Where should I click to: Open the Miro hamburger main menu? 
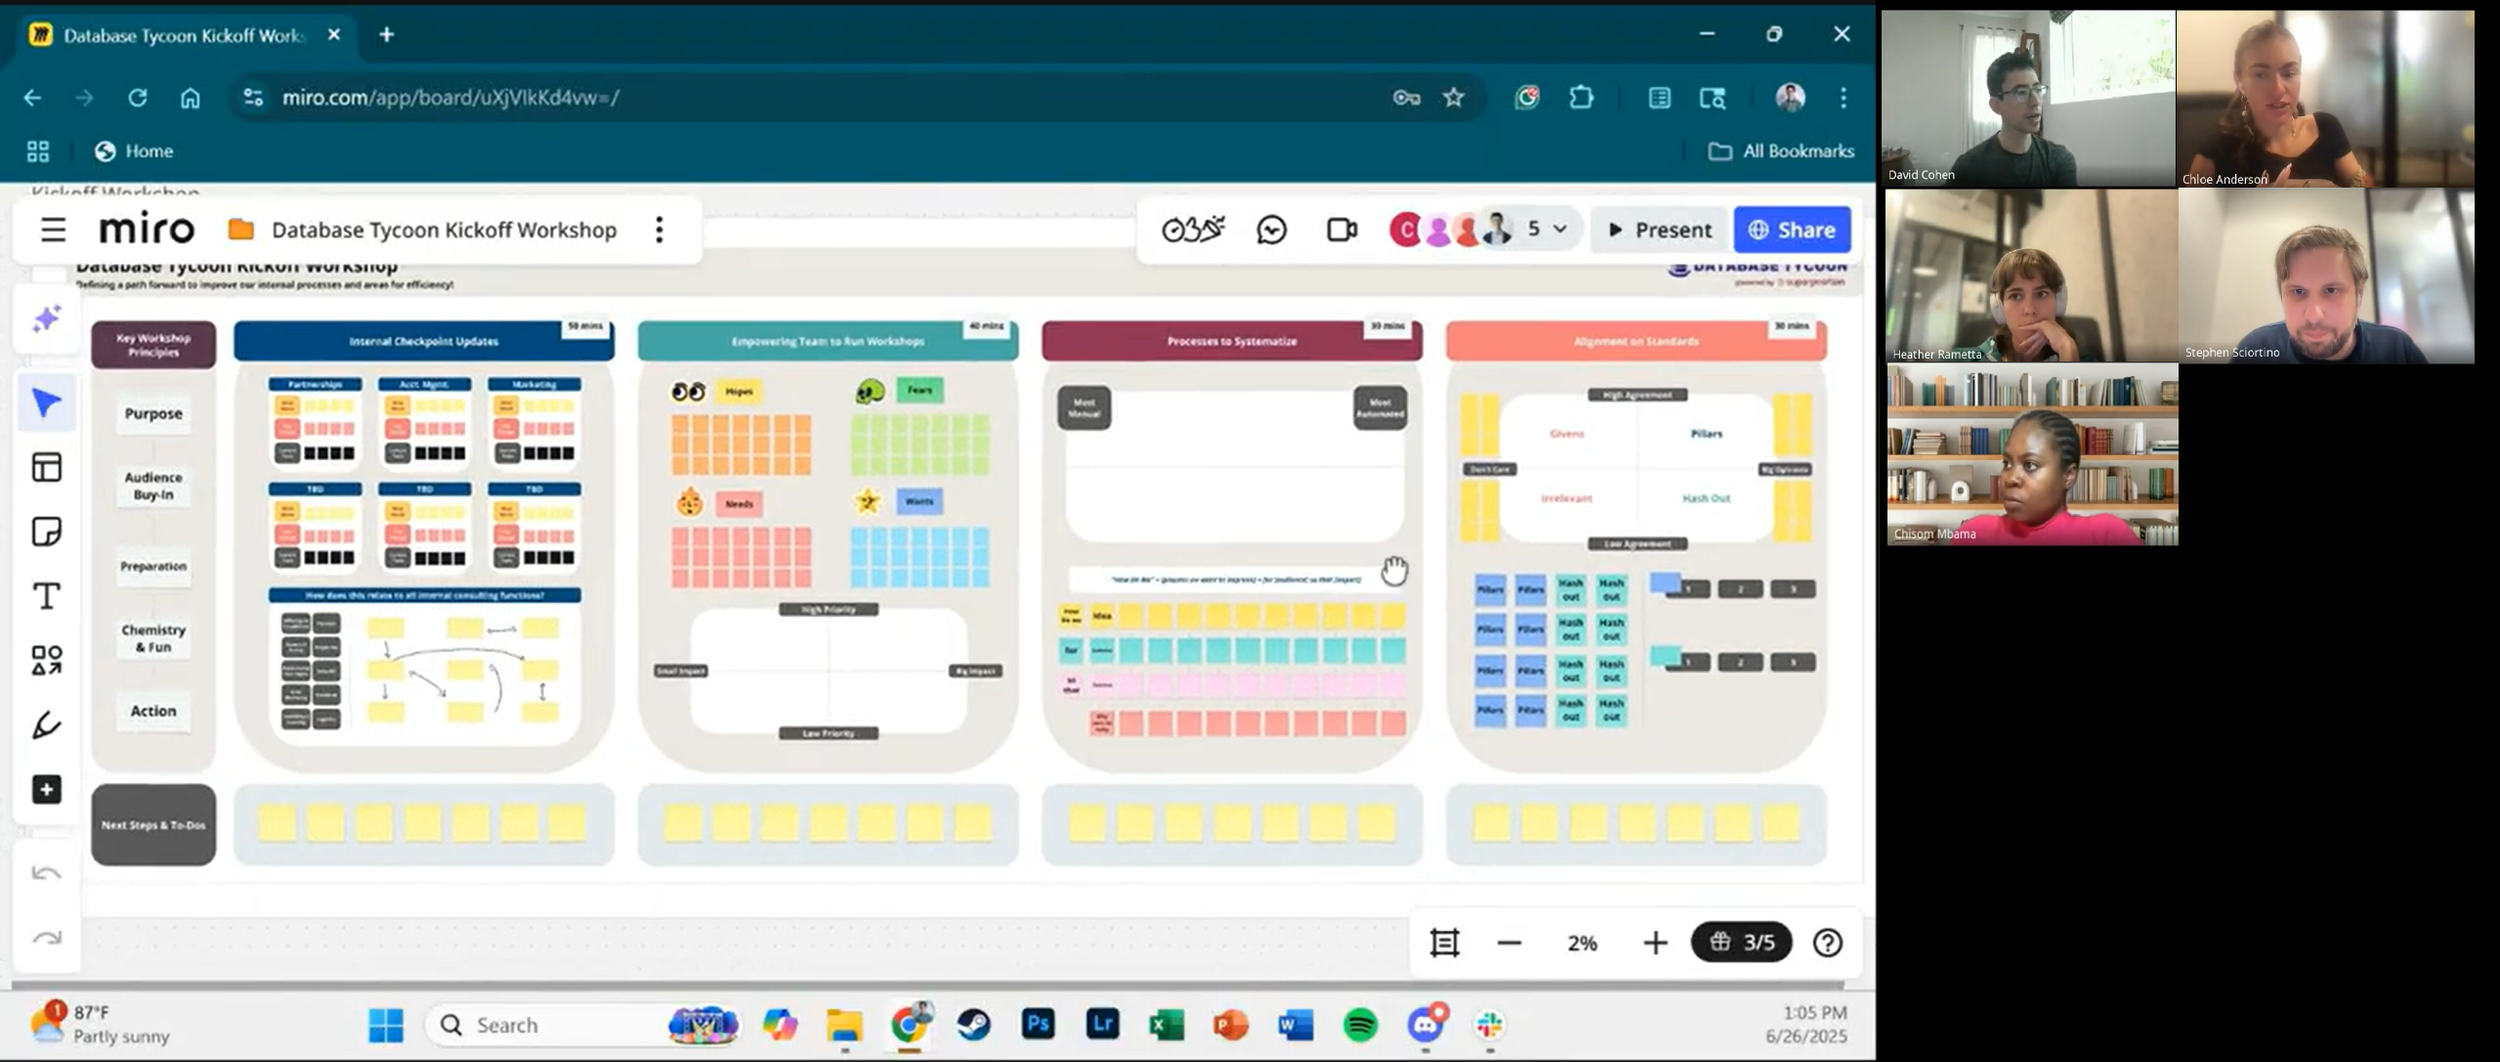(x=52, y=229)
